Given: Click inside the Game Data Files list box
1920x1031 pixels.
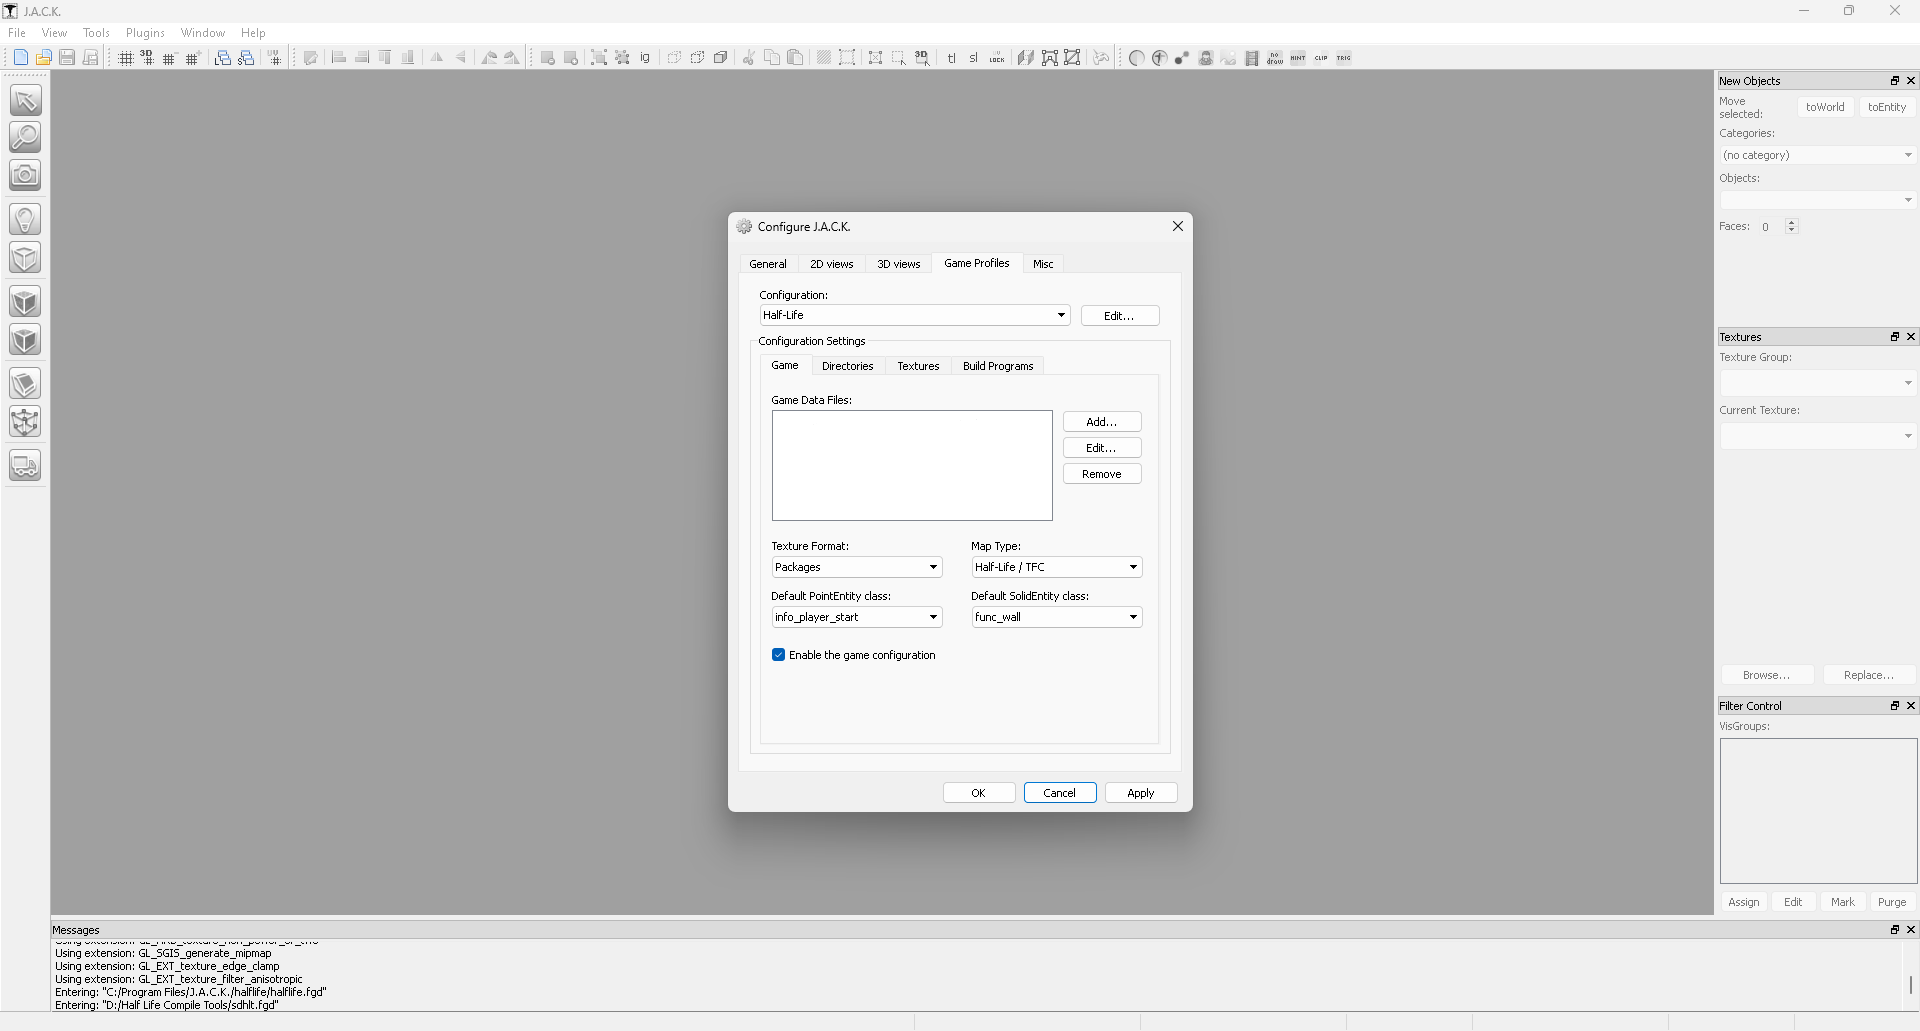Looking at the screenshot, I should (912, 465).
